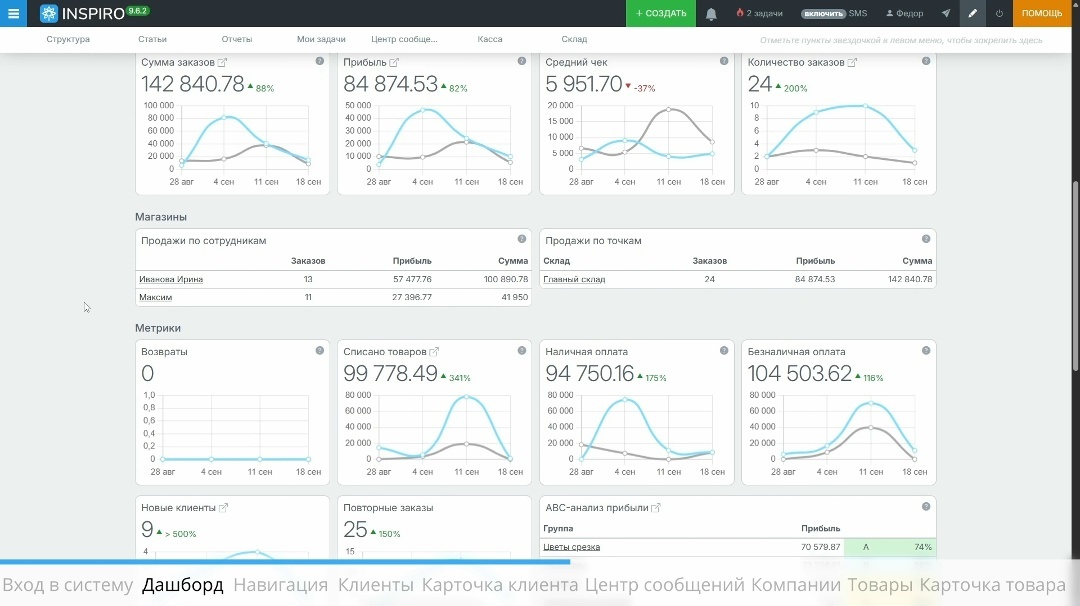Screen dimensions: 1080x606
Task: Click the paper plane send icon
Action: pyautogui.click(x=946, y=13)
